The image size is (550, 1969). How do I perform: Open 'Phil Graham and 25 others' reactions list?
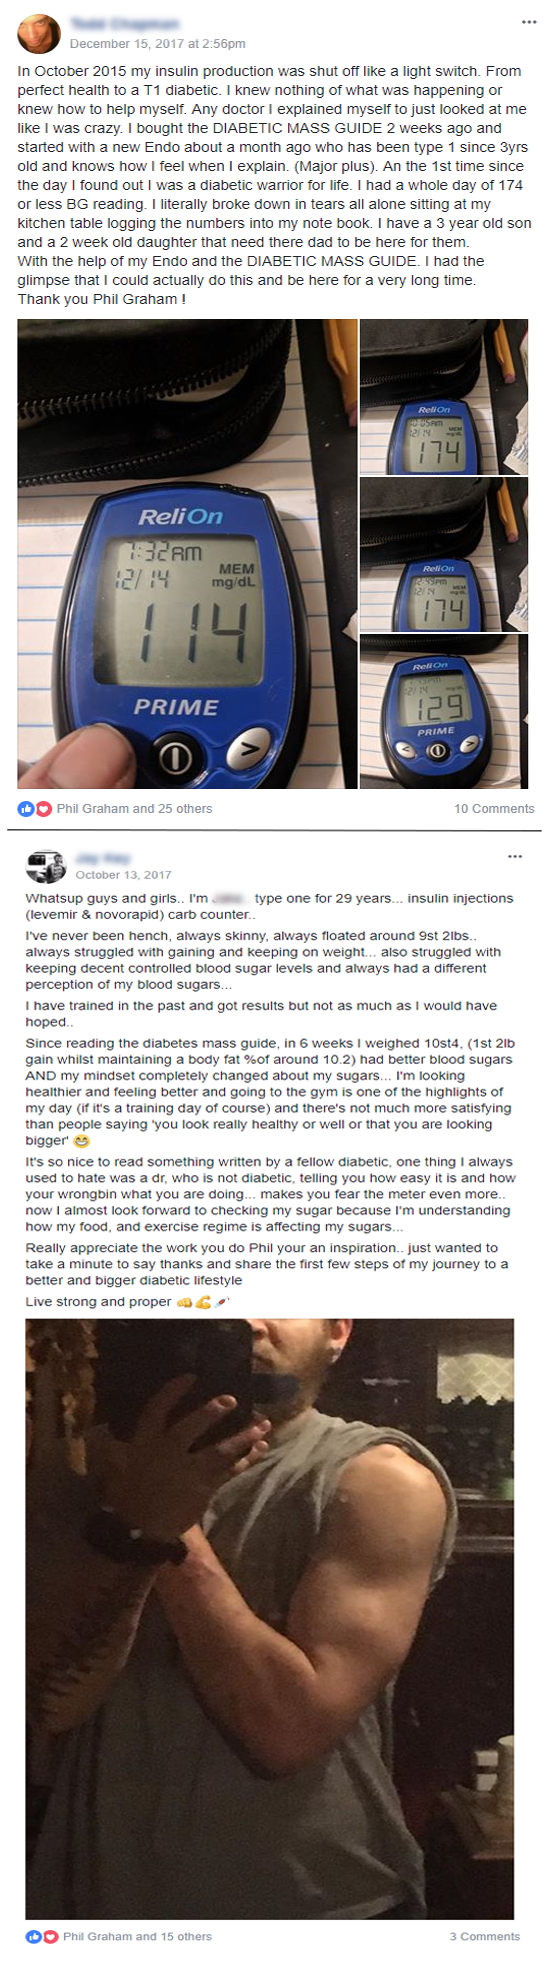[x=134, y=808]
